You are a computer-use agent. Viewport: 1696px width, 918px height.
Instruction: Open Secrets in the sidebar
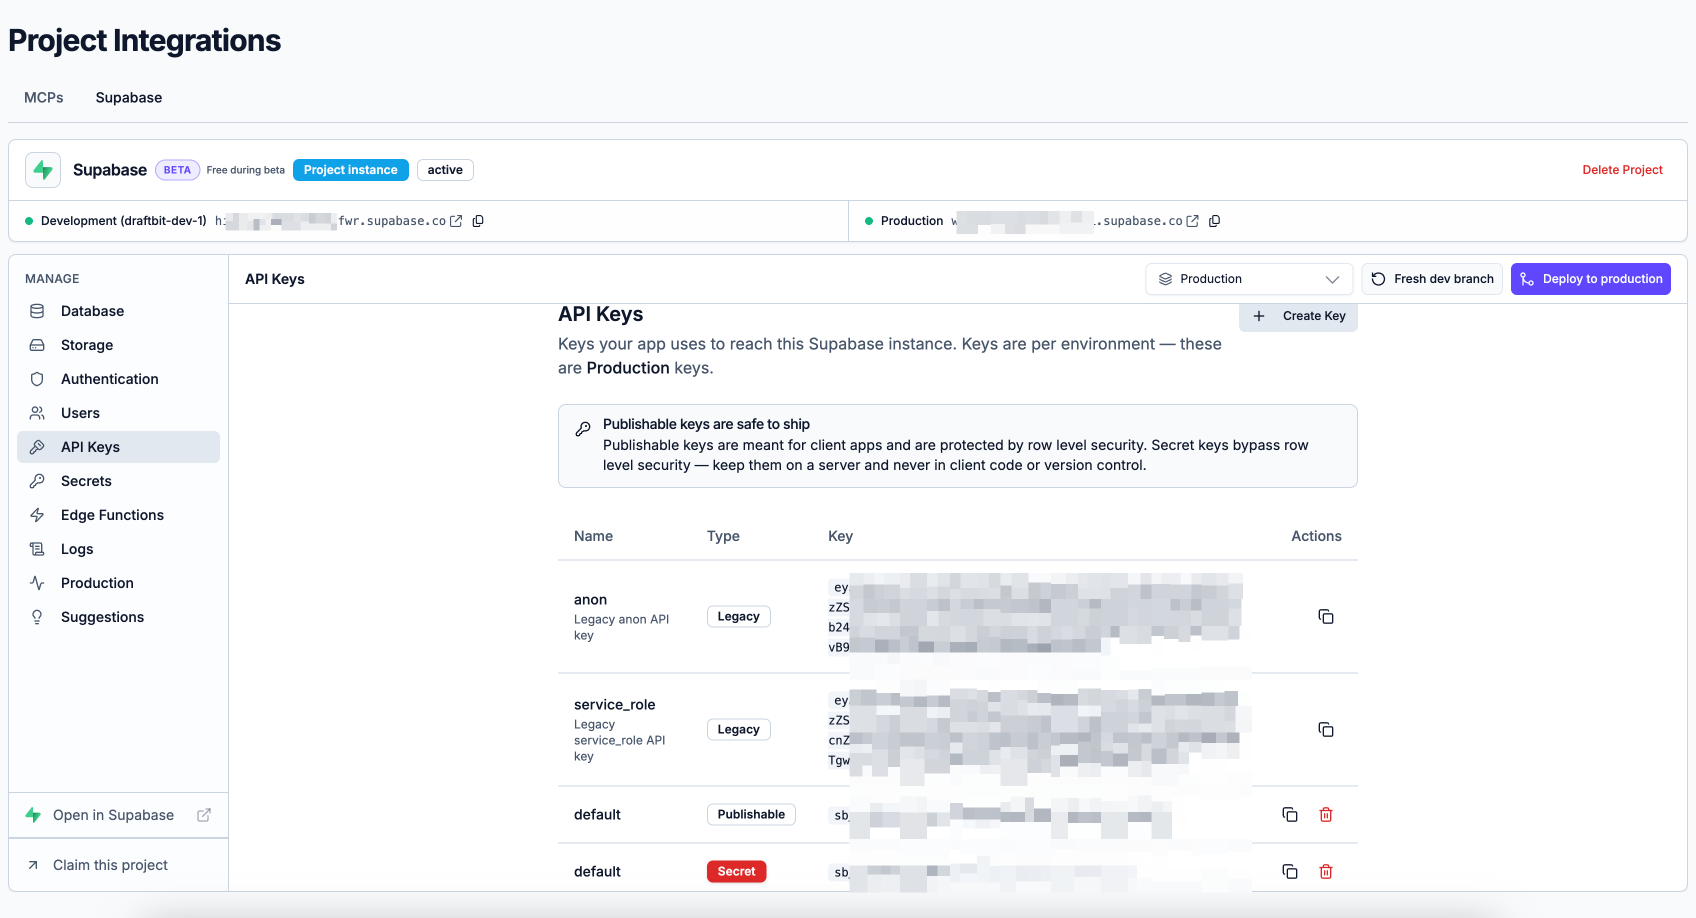point(118,481)
